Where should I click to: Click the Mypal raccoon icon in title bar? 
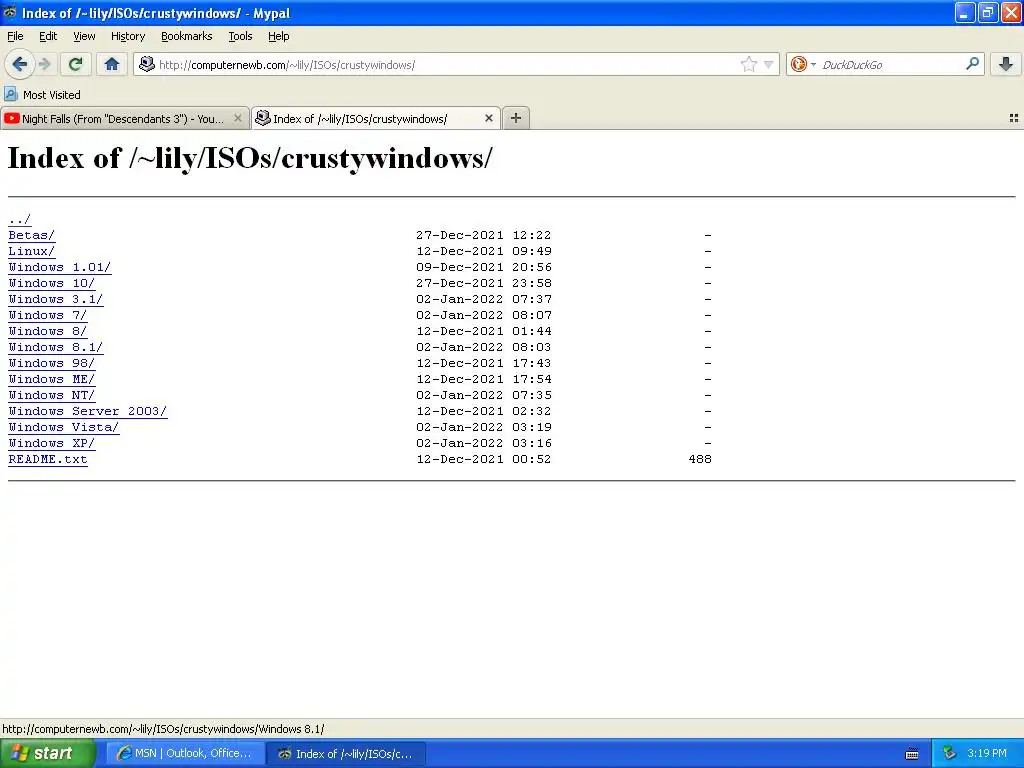[10, 12]
